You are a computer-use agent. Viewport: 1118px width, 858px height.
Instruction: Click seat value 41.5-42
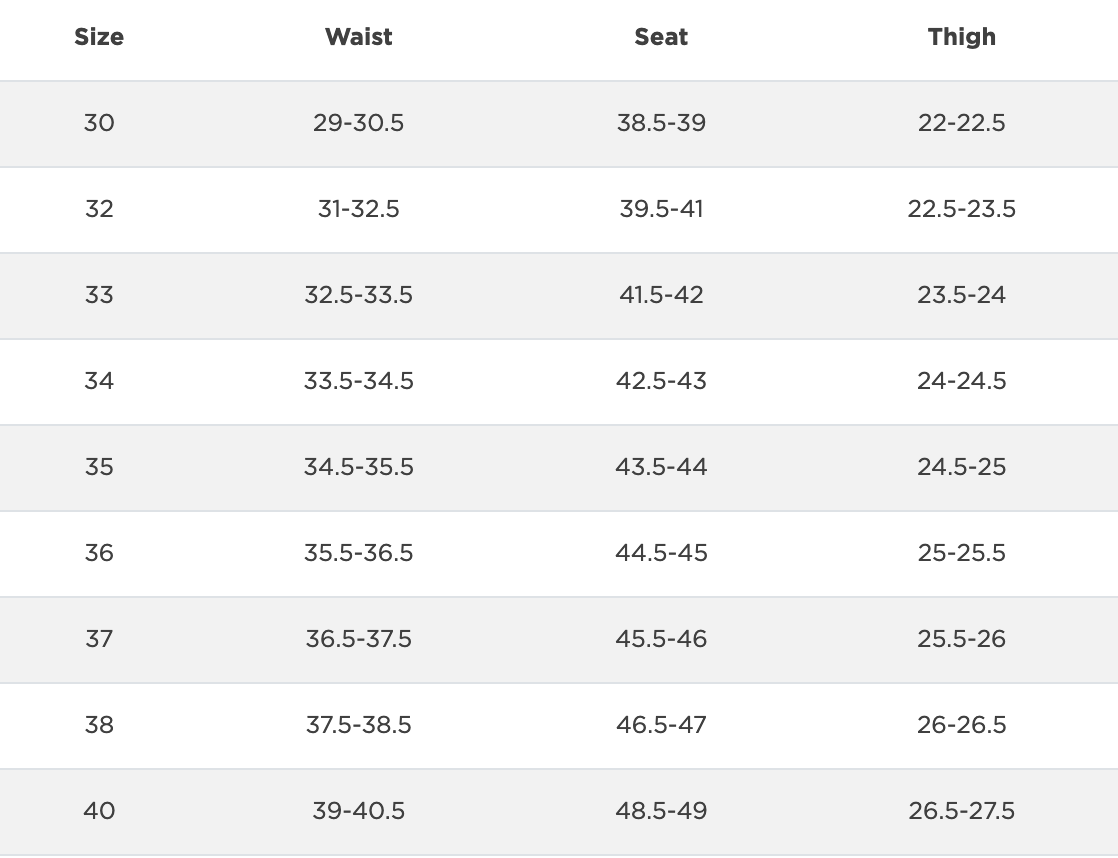click(x=661, y=295)
